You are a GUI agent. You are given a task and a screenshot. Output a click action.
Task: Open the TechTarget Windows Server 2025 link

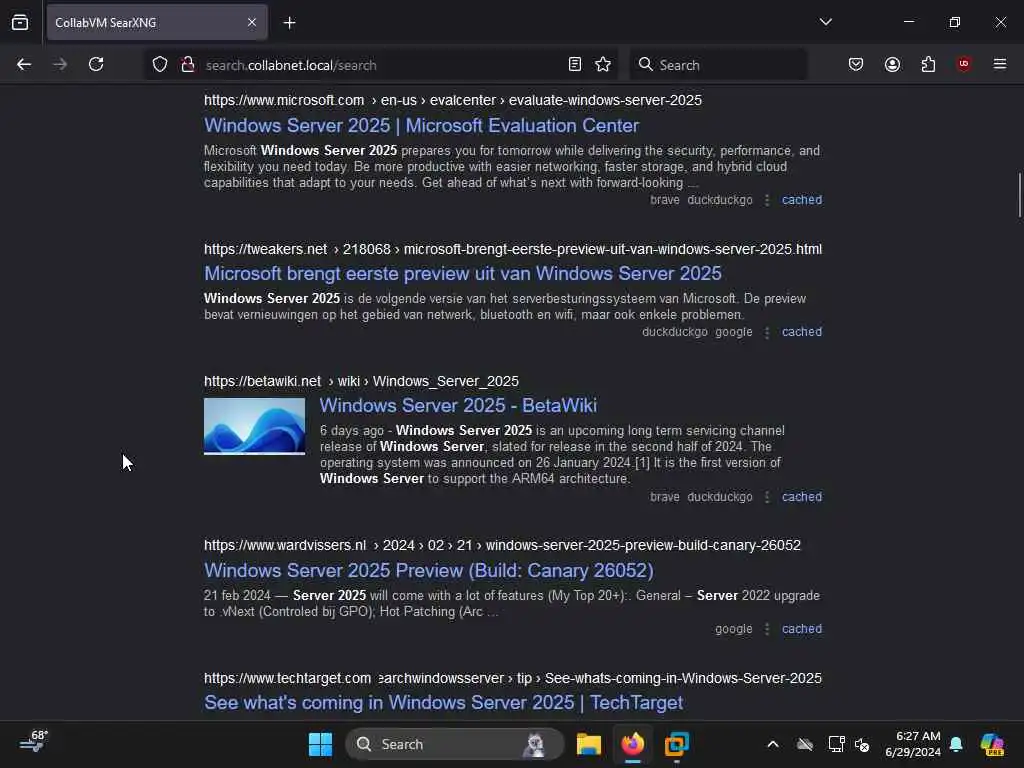pos(443,703)
